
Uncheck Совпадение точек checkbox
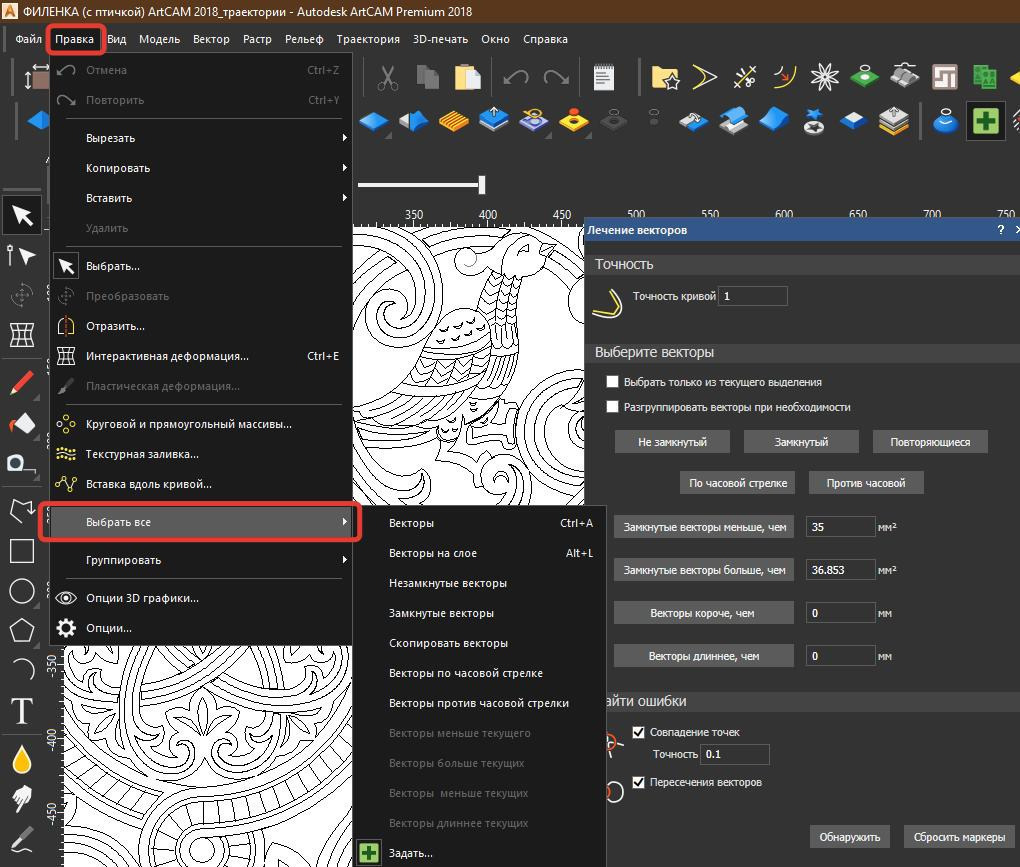tap(639, 732)
